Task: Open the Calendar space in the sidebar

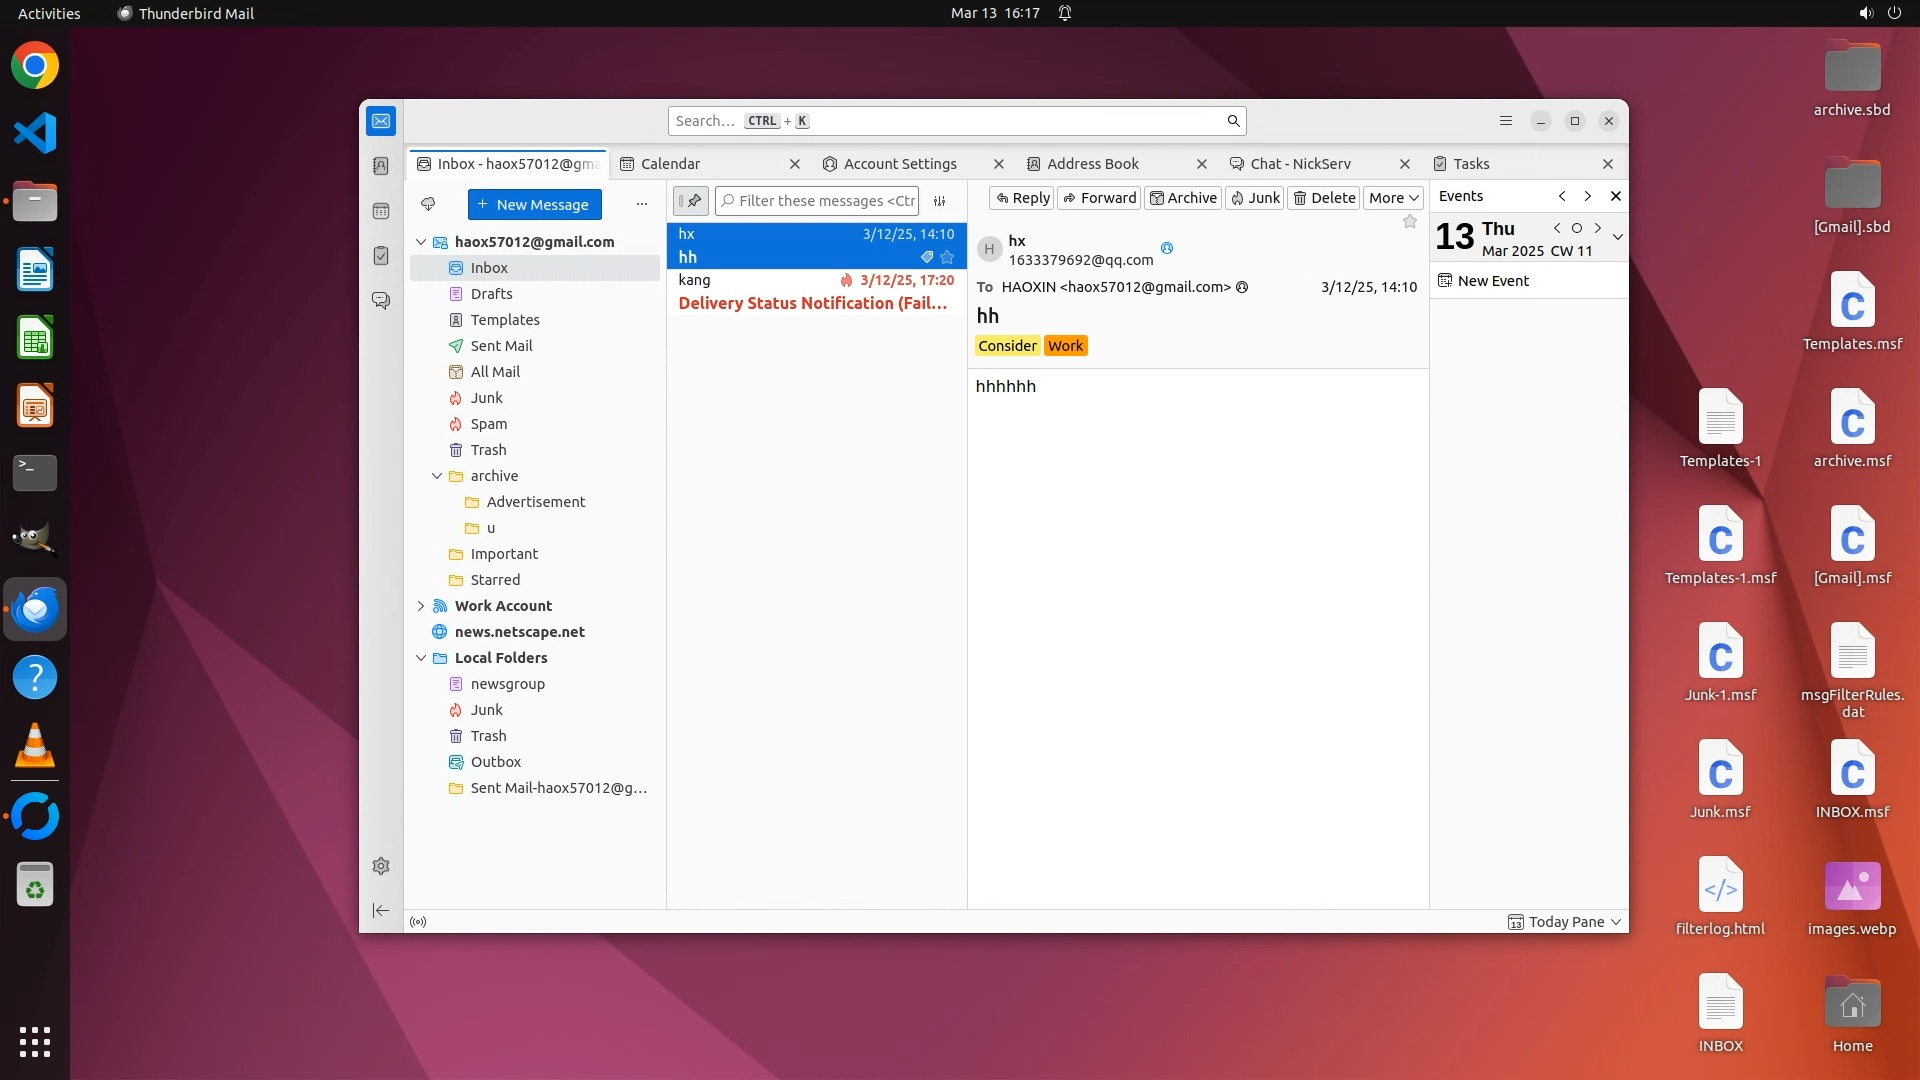Action: [381, 211]
